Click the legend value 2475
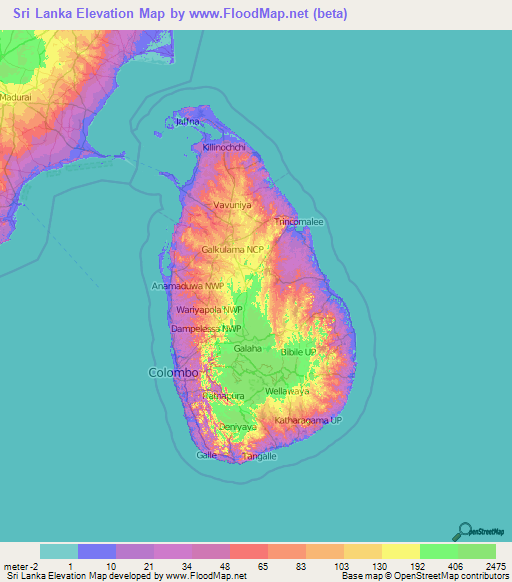The width and height of the screenshot is (512, 582). [496, 567]
